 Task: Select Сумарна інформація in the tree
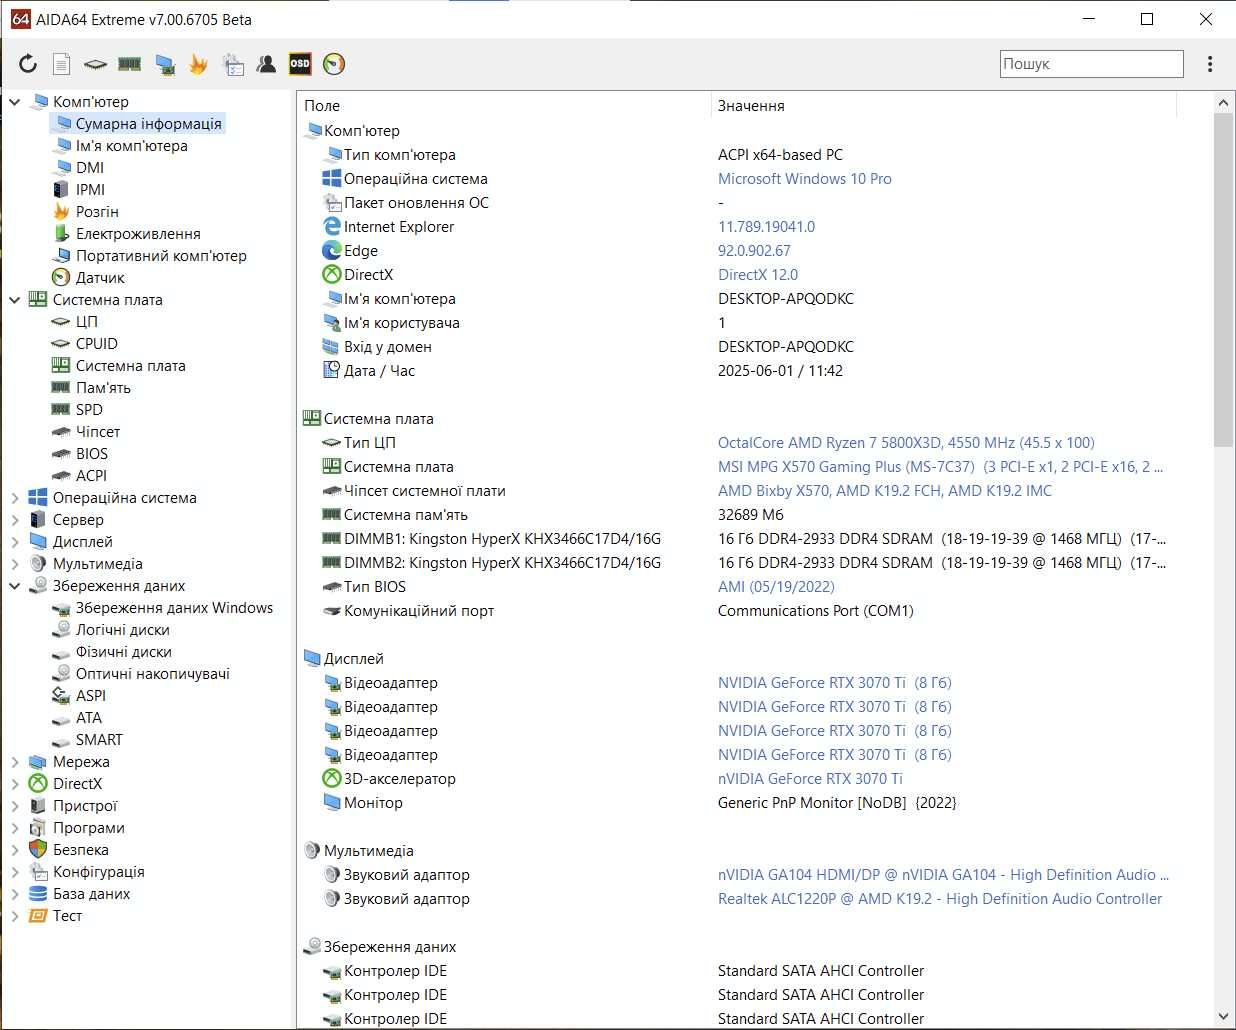tap(148, 123)
